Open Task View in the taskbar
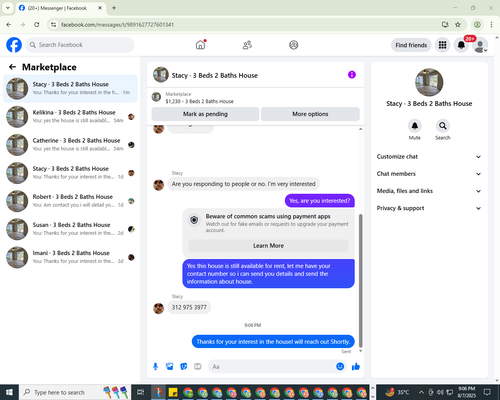500x400 pixels. point(141,392)
